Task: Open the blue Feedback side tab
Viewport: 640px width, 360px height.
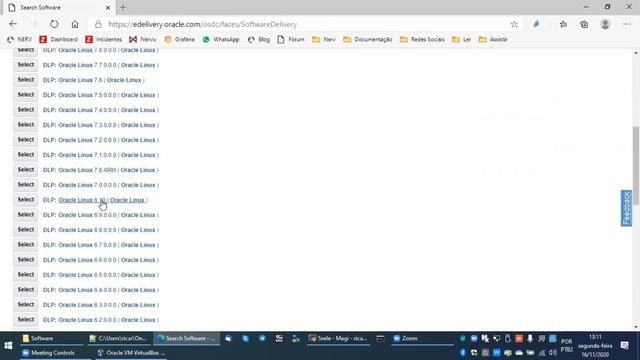Action: 626,208
